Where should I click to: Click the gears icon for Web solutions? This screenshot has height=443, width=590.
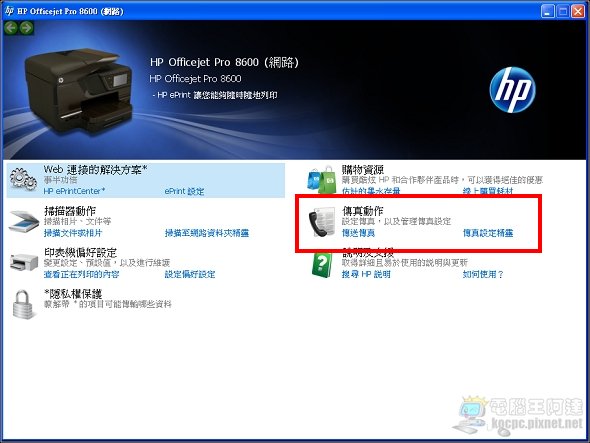[23, 179]
